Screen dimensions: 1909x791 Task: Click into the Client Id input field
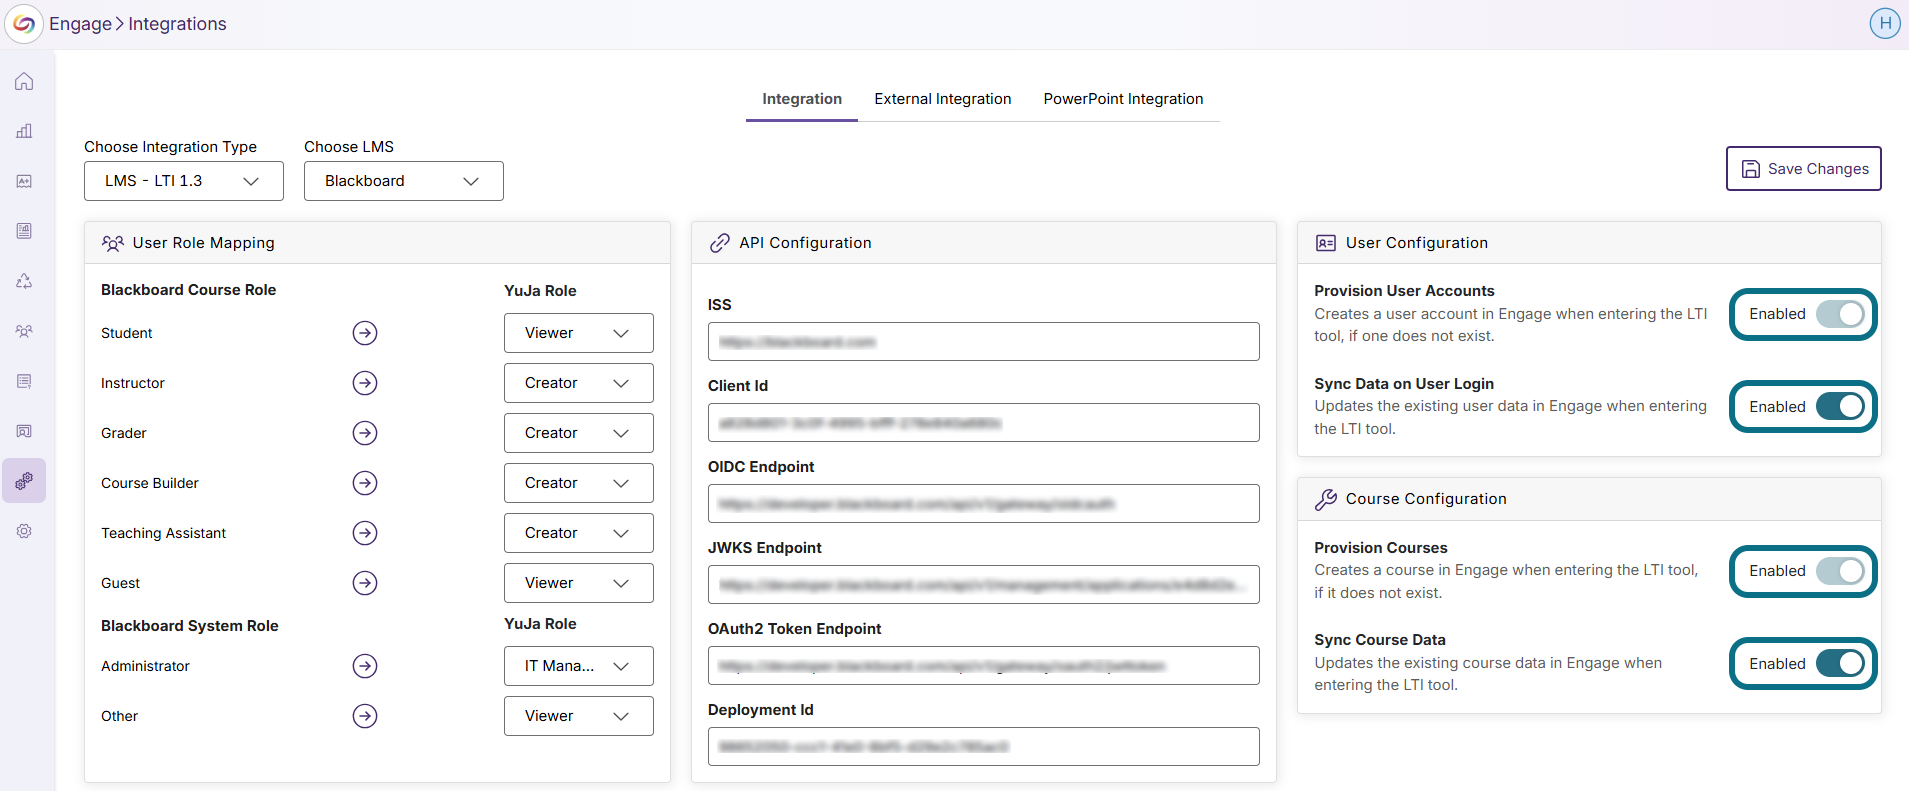984,423
